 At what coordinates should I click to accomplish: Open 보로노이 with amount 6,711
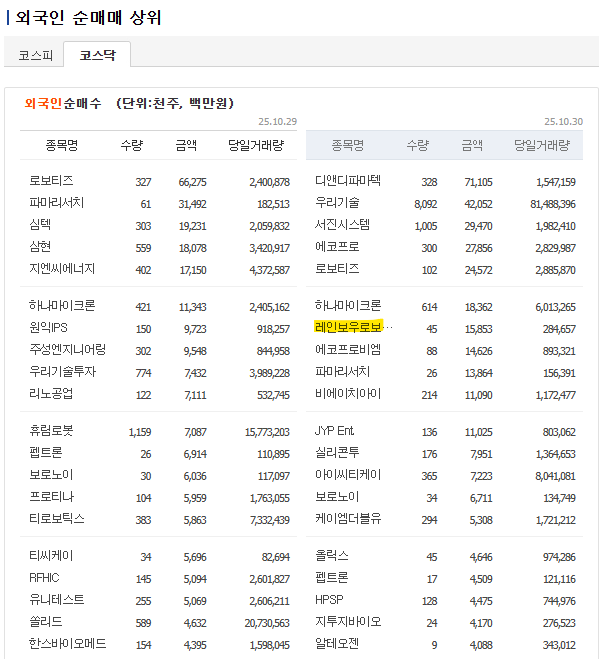tap(337, 496)
